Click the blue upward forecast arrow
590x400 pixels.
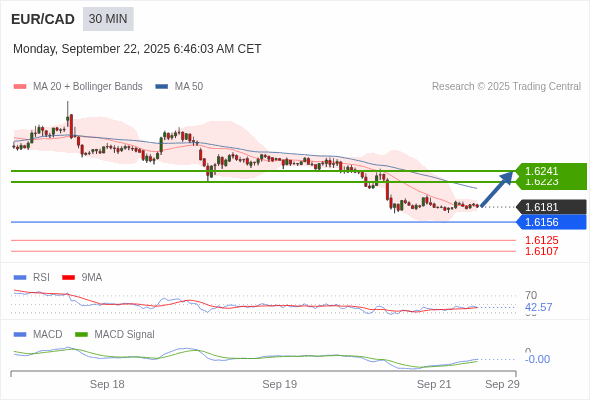pos(497,189)
